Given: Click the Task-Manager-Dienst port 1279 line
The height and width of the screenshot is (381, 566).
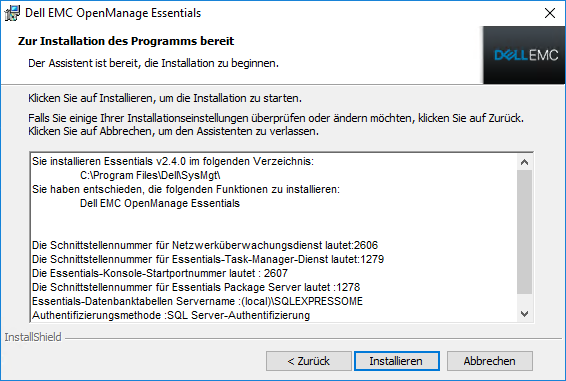Looking at the screenshot, I should pos(208,260).
